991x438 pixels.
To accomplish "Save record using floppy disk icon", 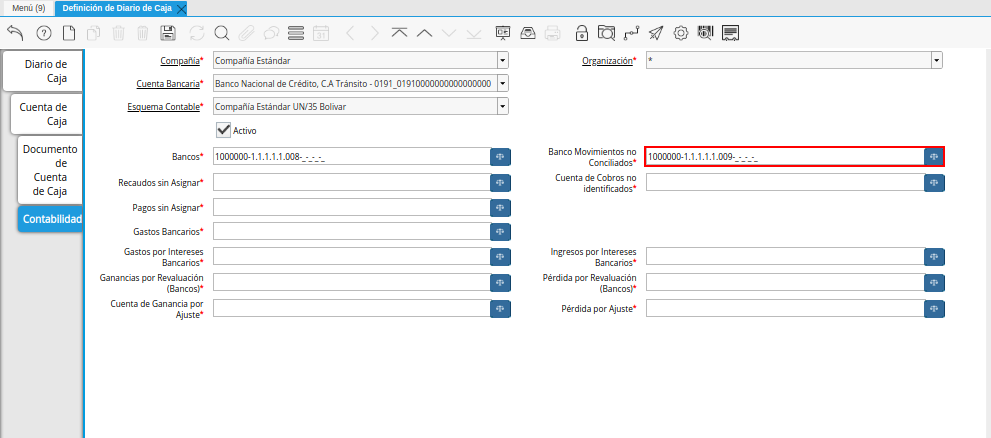I will pos(168,33).
